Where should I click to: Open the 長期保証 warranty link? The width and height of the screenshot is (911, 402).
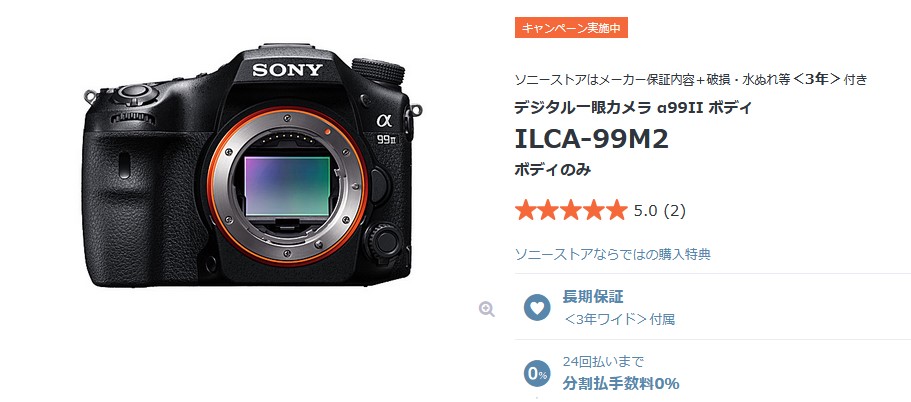pyautogui.click(x=593, y=297)
